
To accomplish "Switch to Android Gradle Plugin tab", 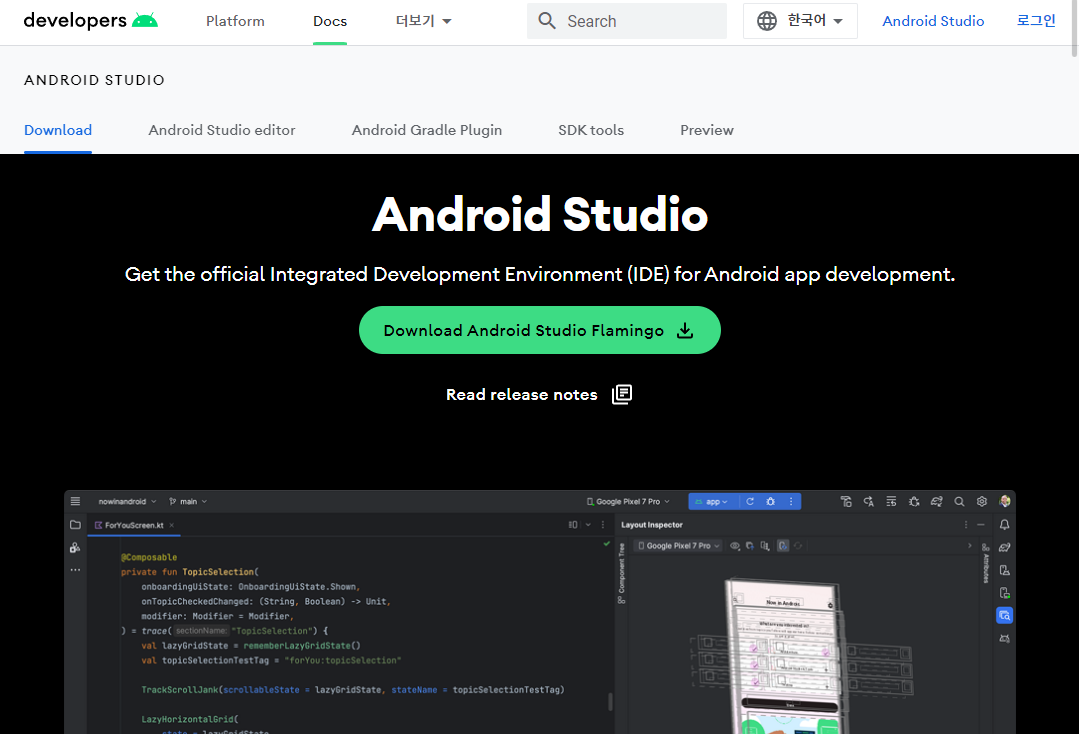I will coord(427,130).
